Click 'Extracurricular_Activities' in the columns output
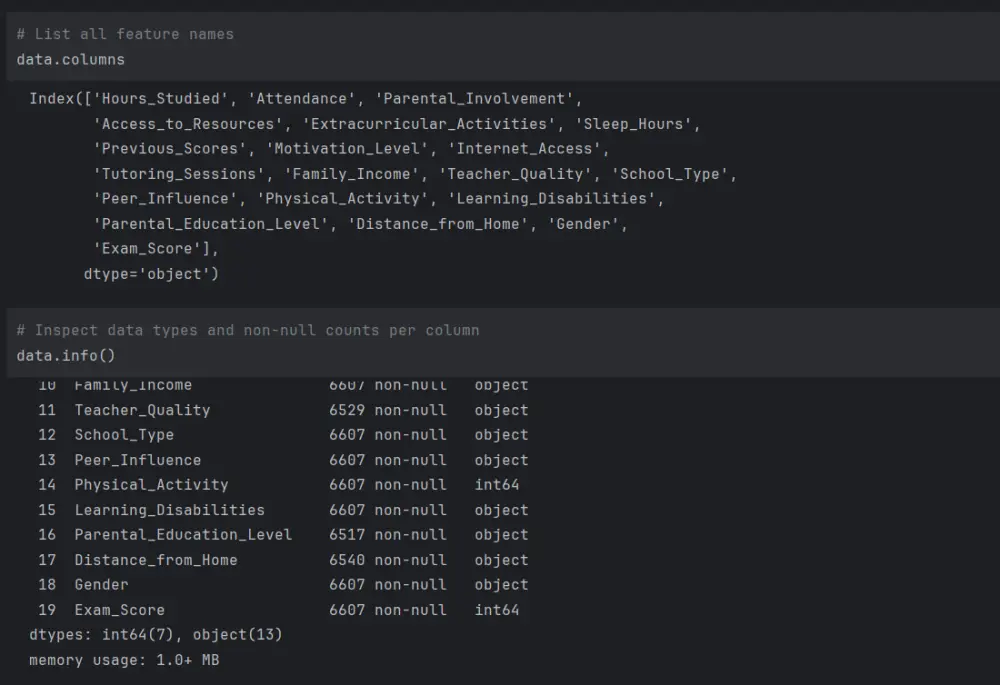Viewport: 1000px width, 685px height. (430, 124)
